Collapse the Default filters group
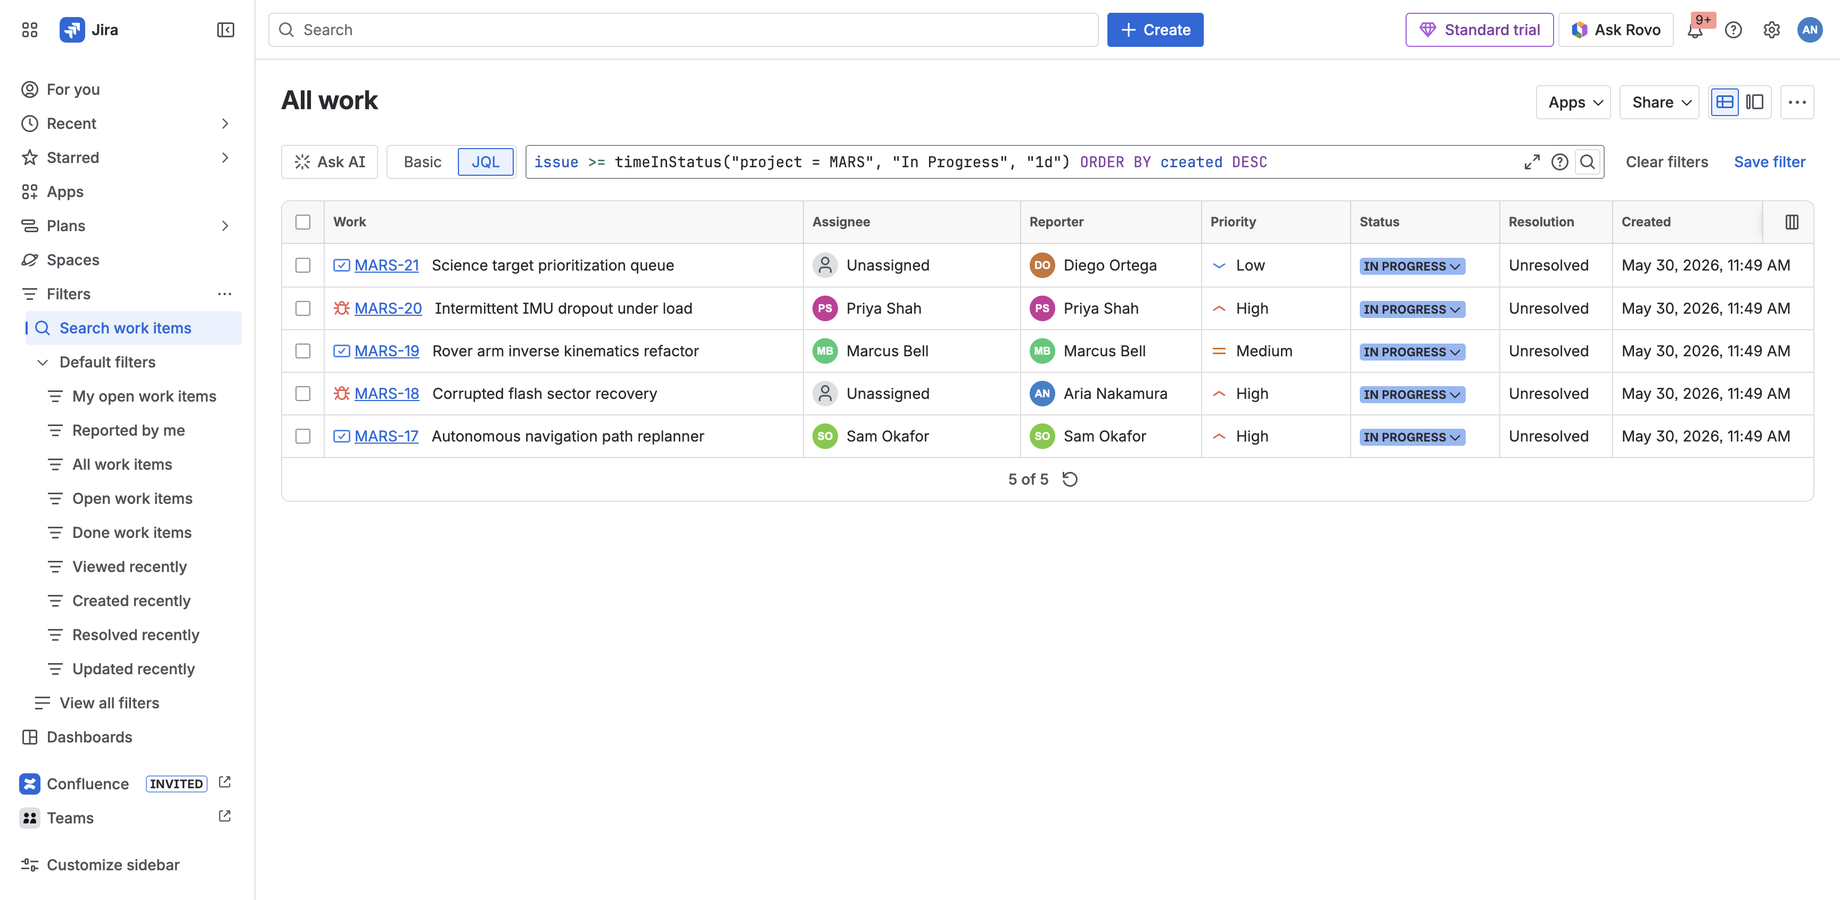 pyautogui.click(x=42, y=362)
